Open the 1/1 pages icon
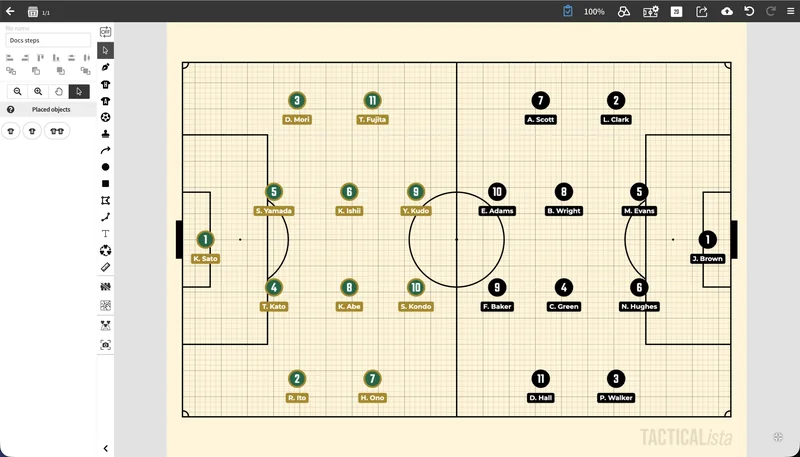The width and height of the screenshot is (800, 457). coord(33,12)
